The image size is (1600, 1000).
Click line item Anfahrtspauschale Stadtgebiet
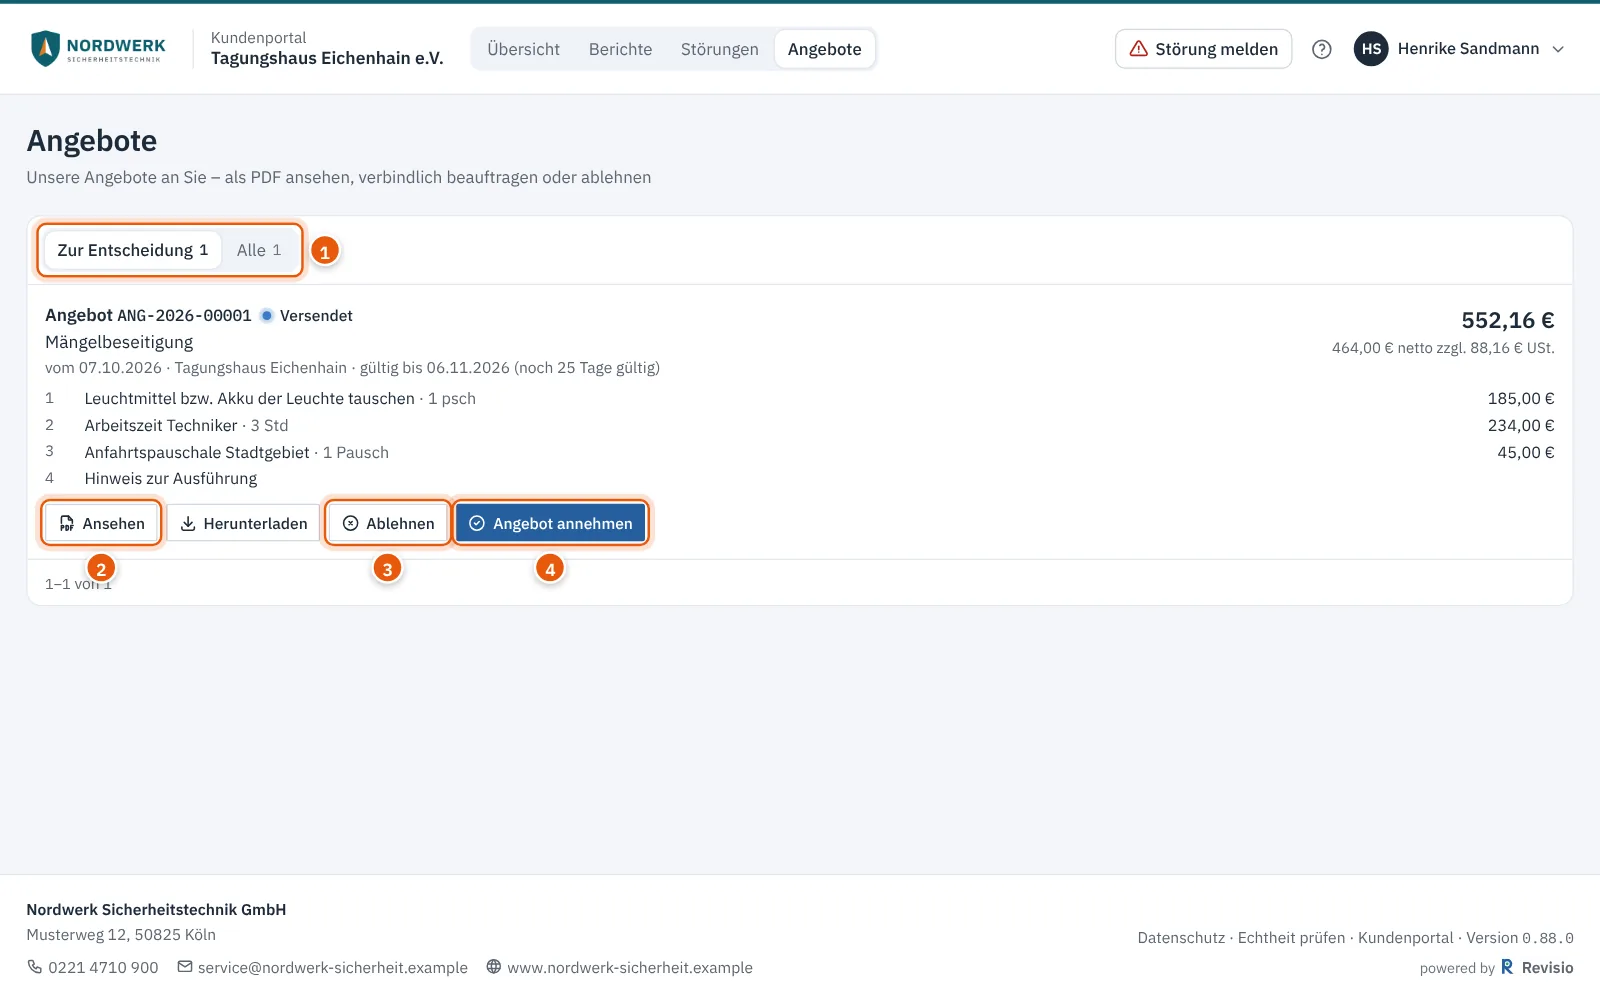click(197, 452)
